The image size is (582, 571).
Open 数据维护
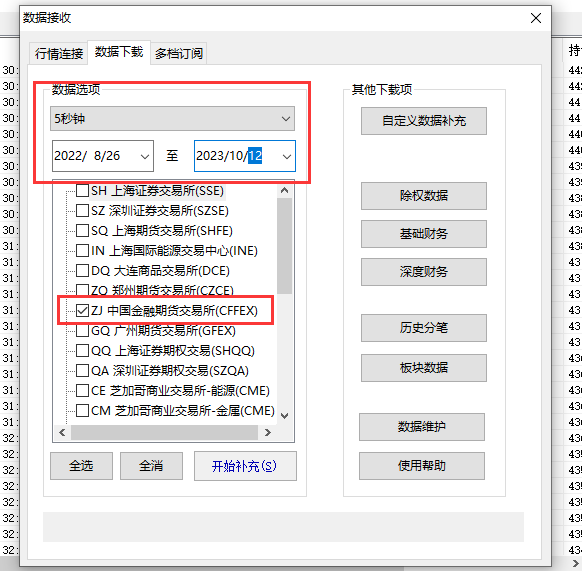click(422, 427)
